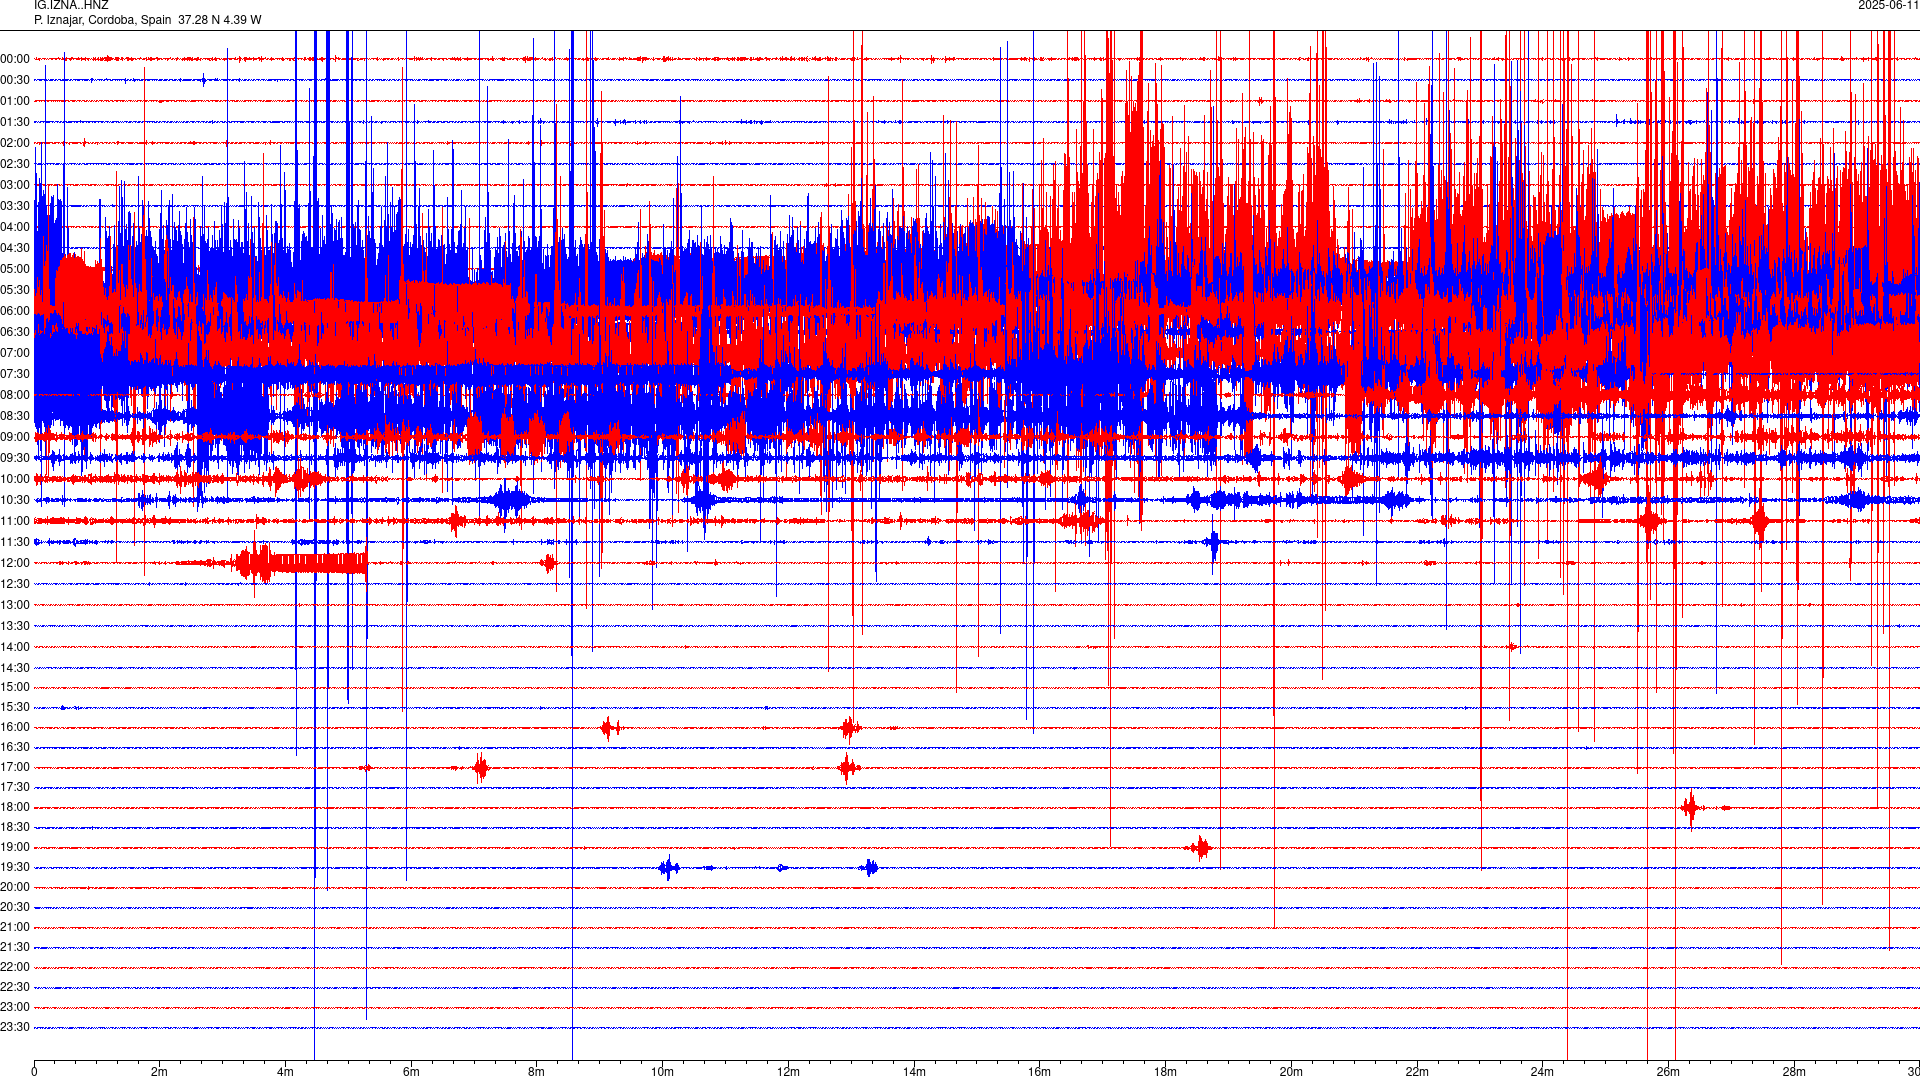
Task: Click the long red event burst on 12:00 trace
Action: click(x=300, y=563)
